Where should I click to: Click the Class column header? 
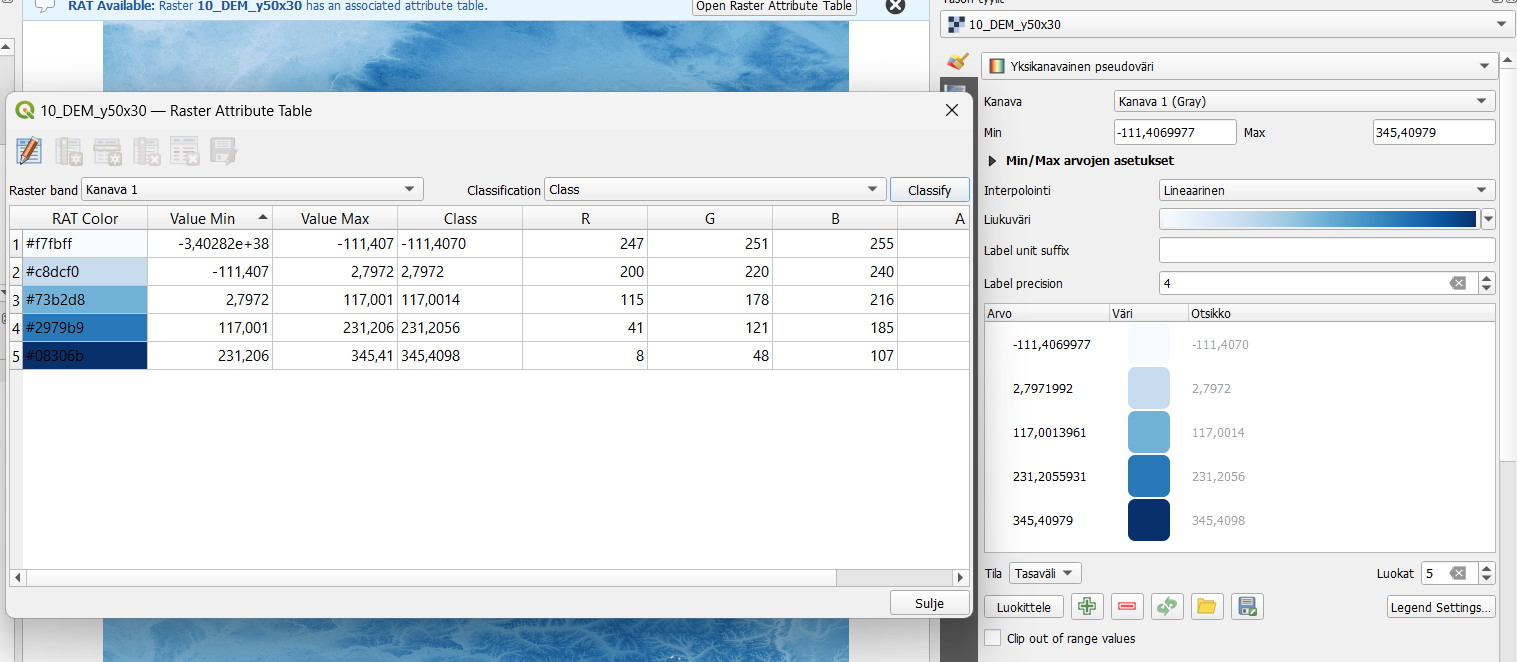pos(460,218)
